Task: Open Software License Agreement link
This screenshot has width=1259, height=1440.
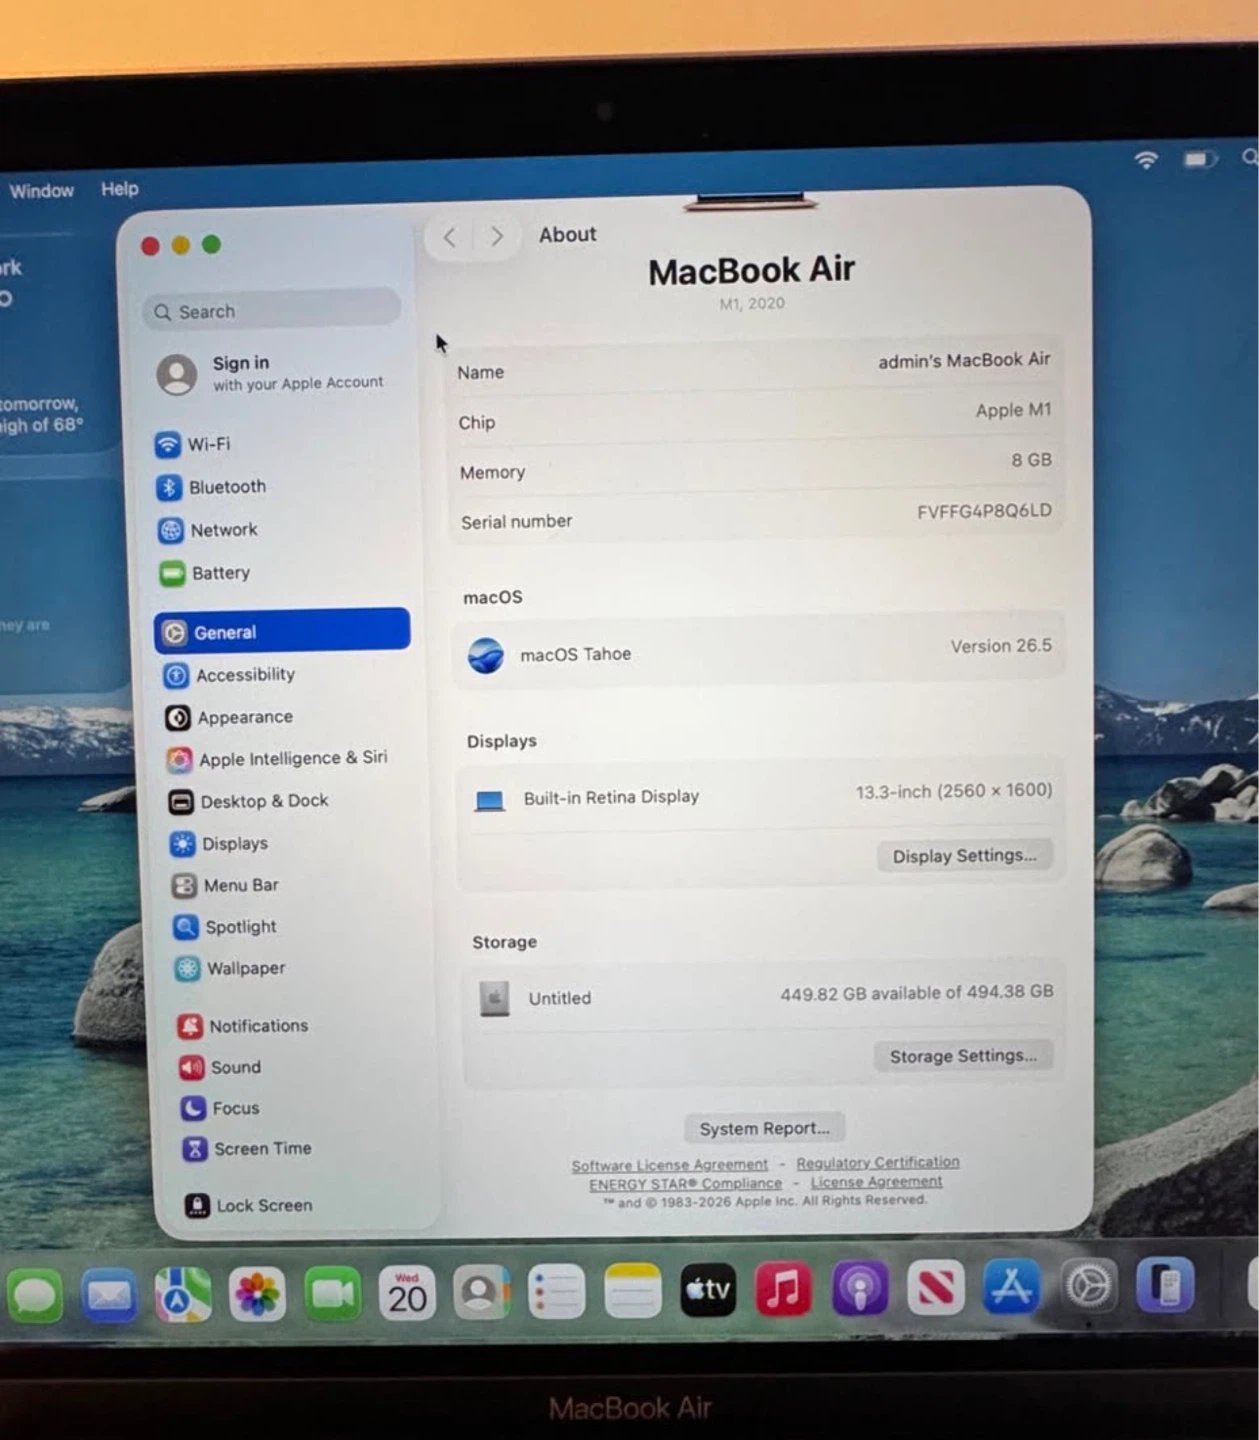Action: coord(670,1165)
